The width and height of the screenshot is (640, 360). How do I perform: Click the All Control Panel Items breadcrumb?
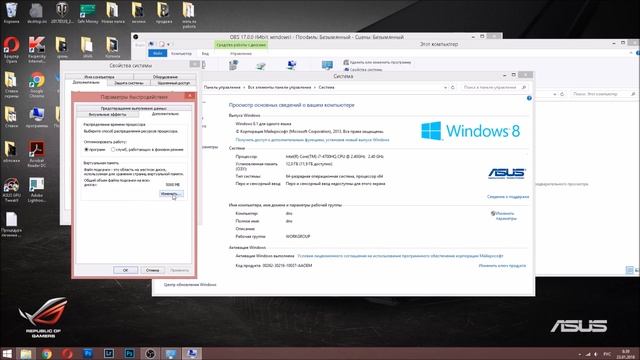tap(280, 87)
